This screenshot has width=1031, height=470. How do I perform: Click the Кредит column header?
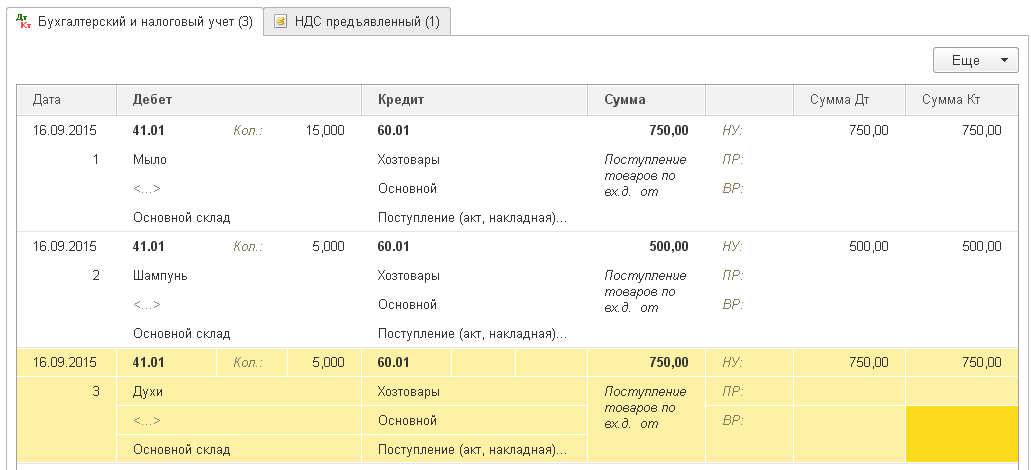(x=400, y=100)
